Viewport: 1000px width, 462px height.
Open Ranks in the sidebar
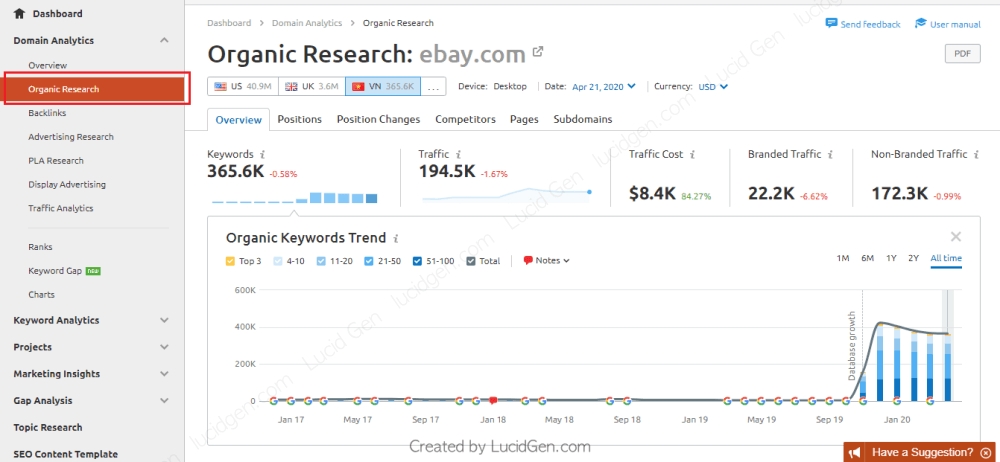click(x=40, y=247)
